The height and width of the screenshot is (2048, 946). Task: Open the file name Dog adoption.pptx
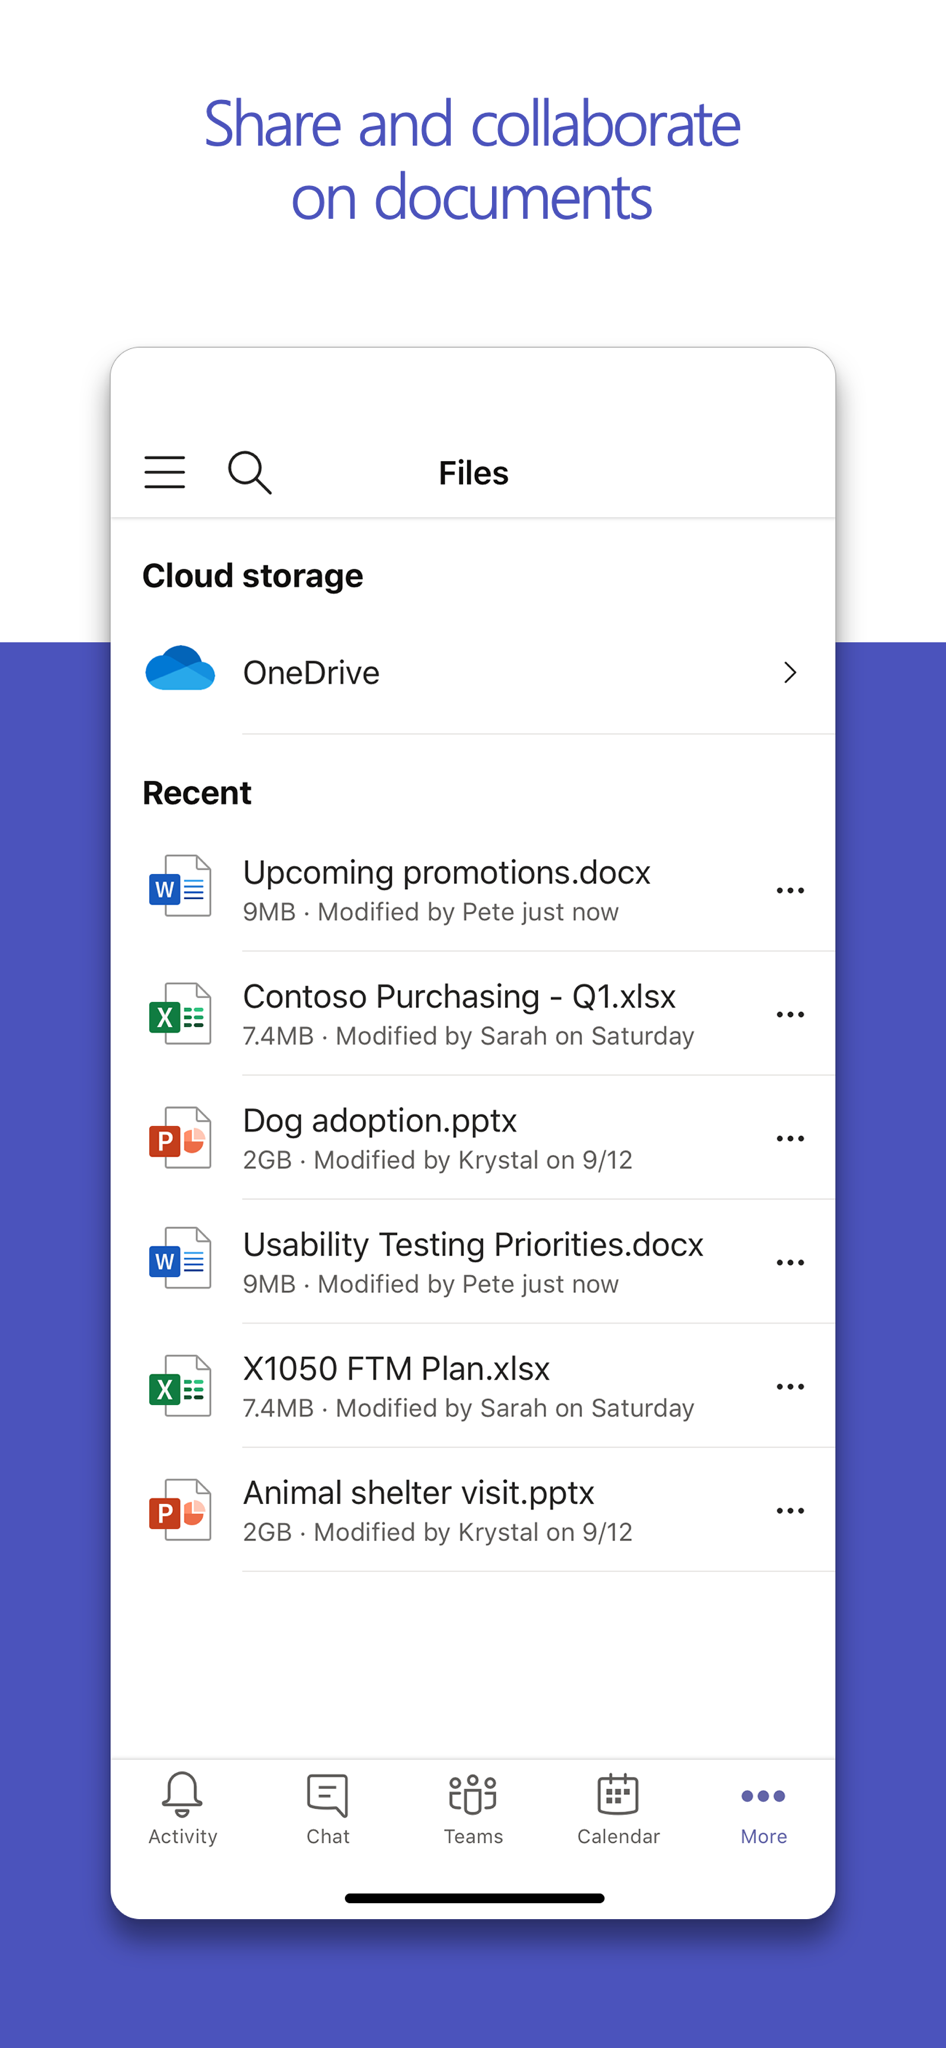pyautogui.click(x=380, y=1121)
